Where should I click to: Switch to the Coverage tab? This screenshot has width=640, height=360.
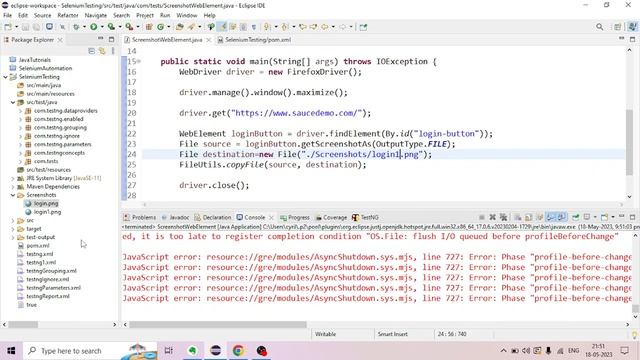pyautogui.click(x=331, y=218)
